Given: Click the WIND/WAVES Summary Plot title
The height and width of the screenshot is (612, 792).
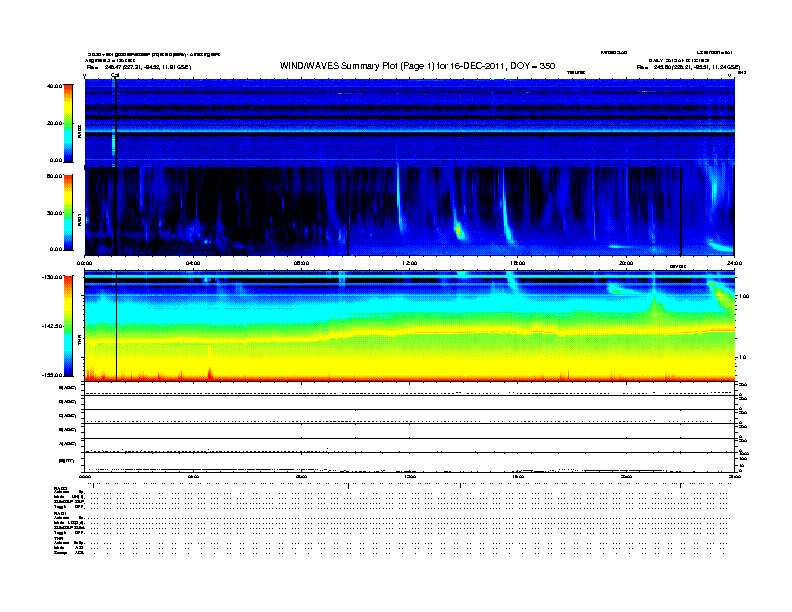Looking at the screenshot, I should [417, 66].
